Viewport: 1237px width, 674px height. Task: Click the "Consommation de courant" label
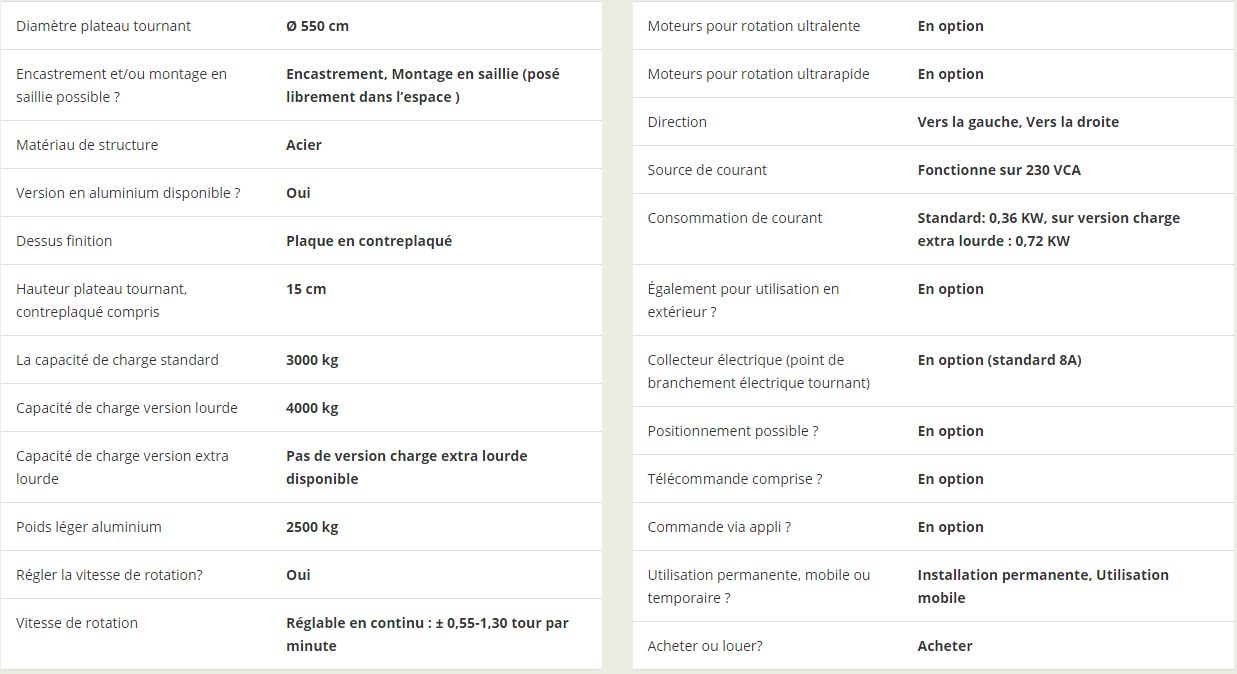coord(735,218)
